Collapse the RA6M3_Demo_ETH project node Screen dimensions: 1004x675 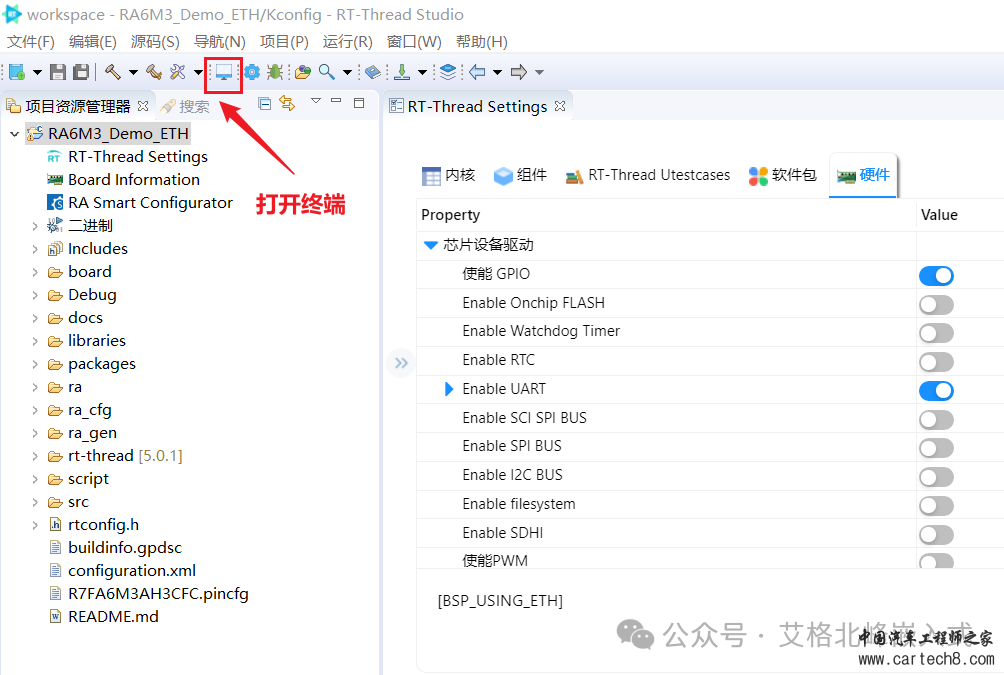(15, 134)
